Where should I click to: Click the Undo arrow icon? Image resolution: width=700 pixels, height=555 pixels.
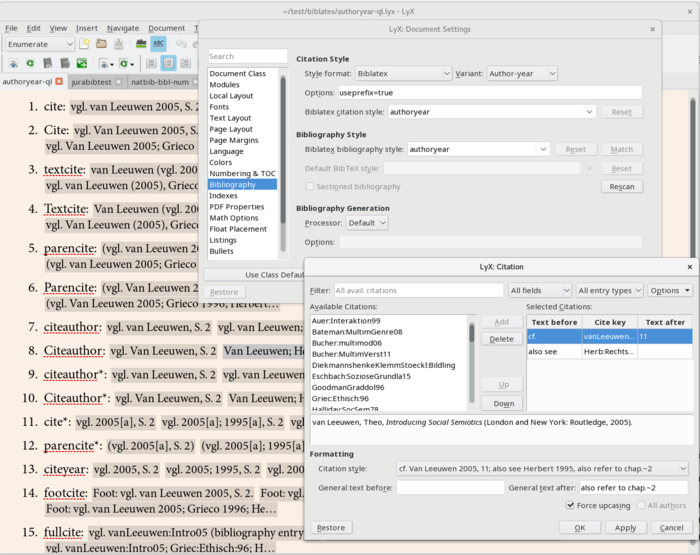point(181,44)
